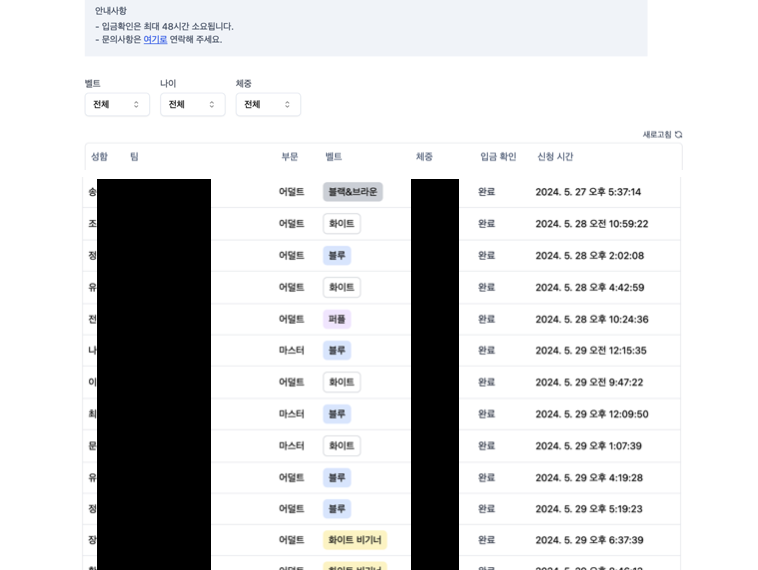Click the 블랙&브라운 belt badge
The height and width of the screenshot is (570, 758).
click(x=353, y=192)
